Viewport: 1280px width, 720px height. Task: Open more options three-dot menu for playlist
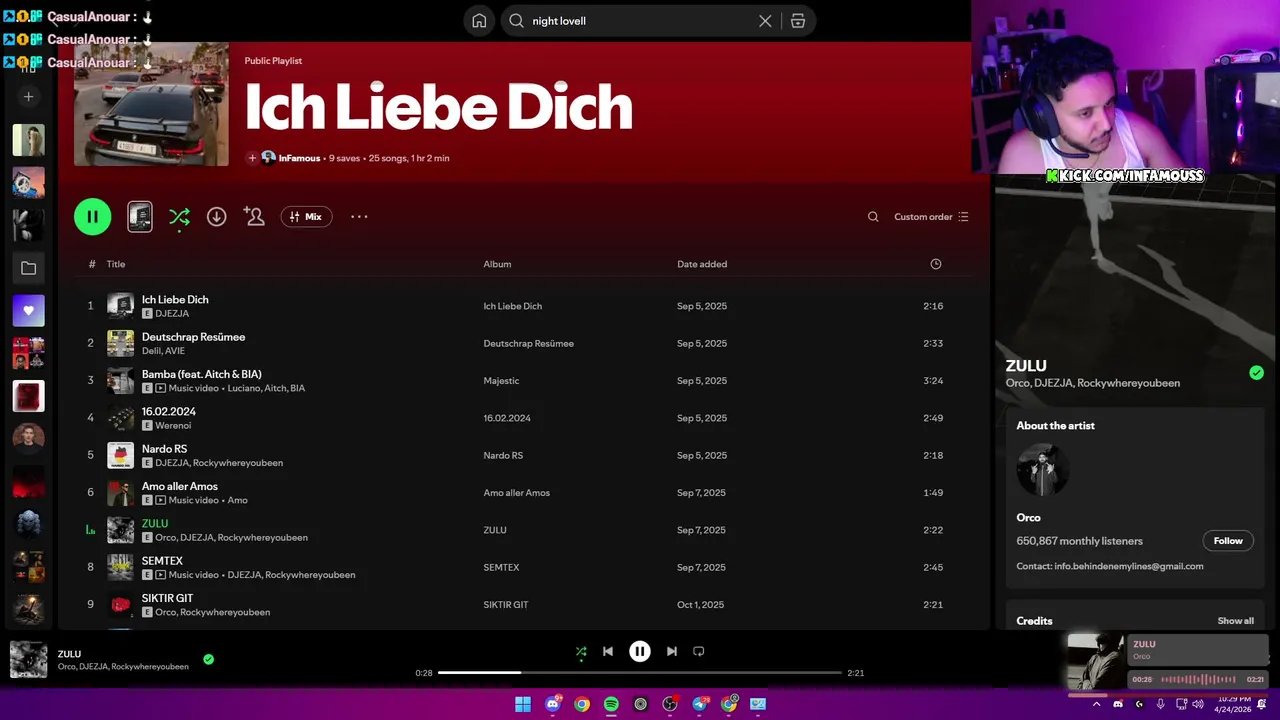359,217
